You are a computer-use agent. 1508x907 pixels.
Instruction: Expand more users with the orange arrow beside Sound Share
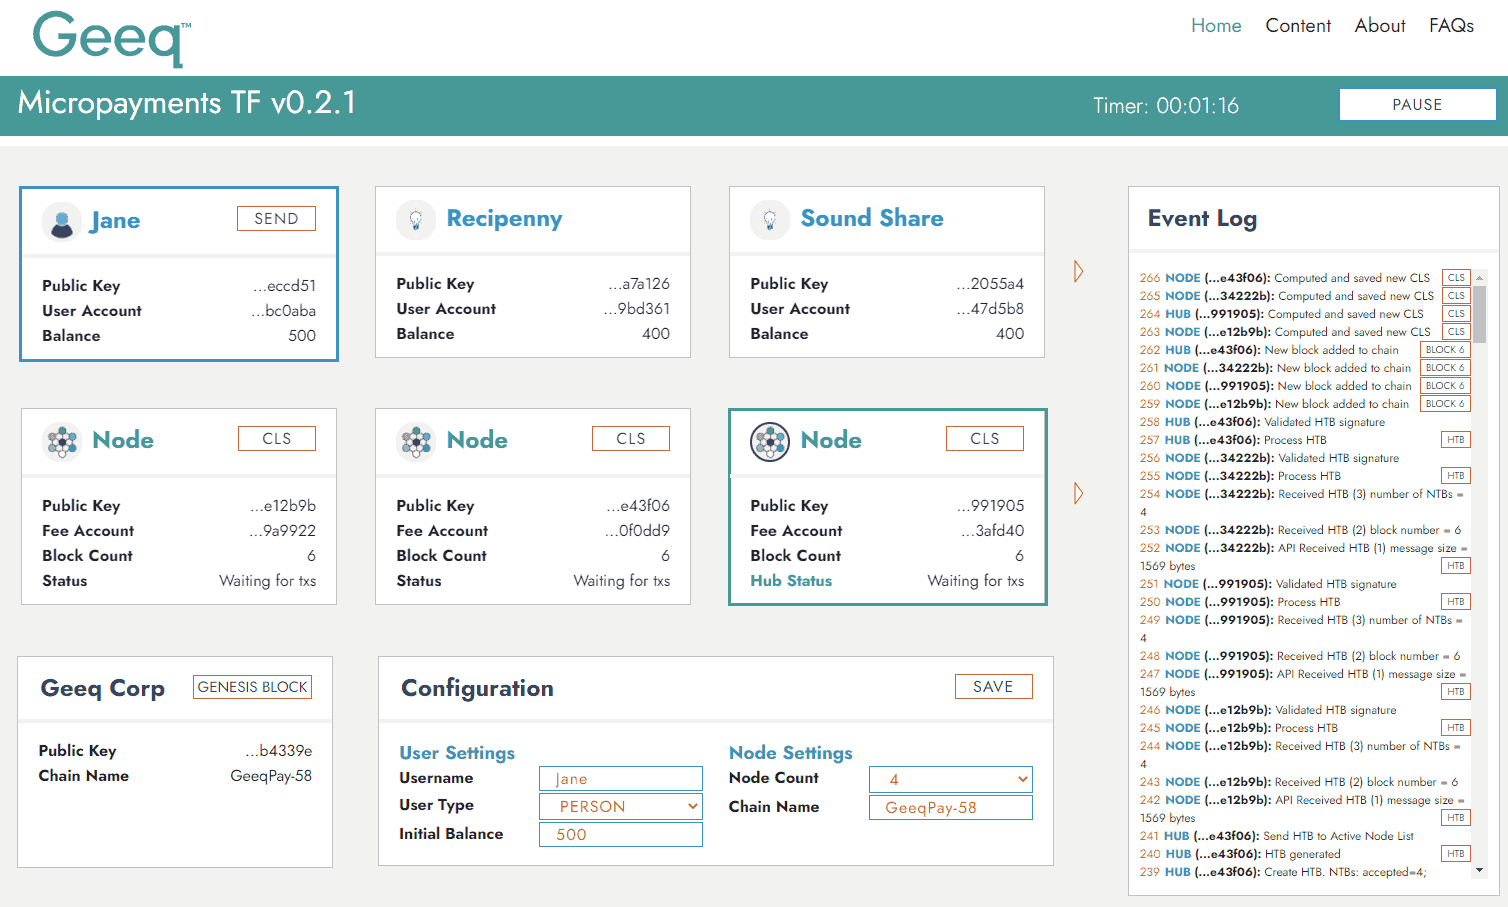1078,271
